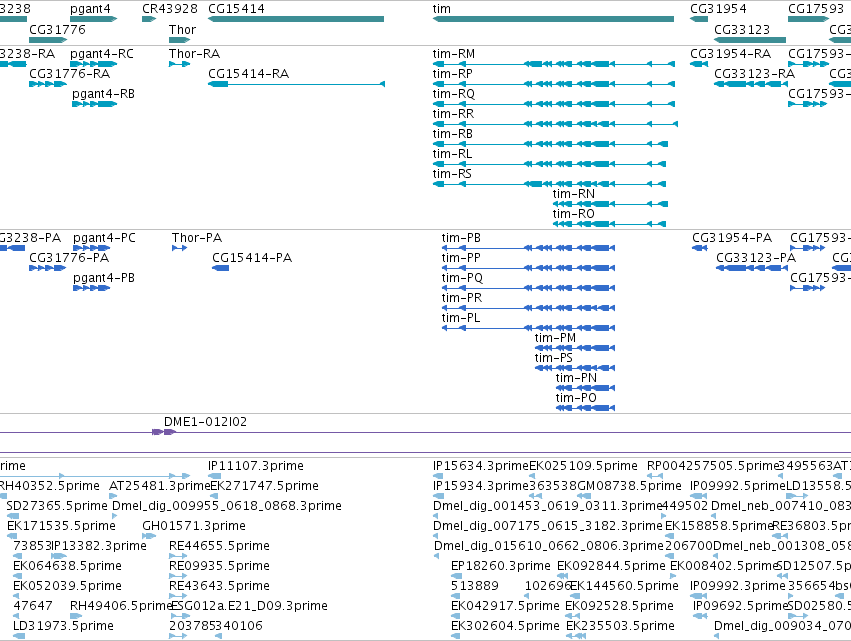Click the RE43643.5prime EST
851x641 pixels.
pos(178,596)
